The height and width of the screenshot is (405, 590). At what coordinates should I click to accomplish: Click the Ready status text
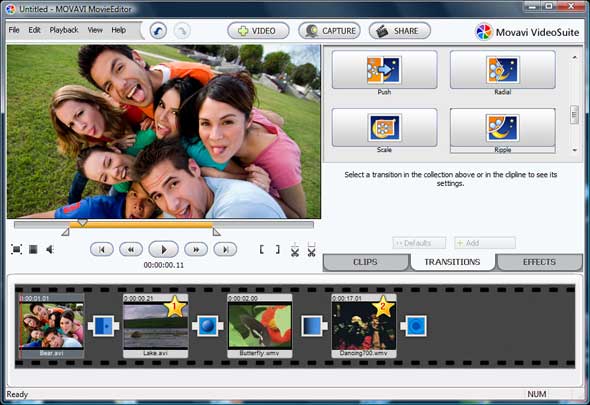[x=17, y=394]
